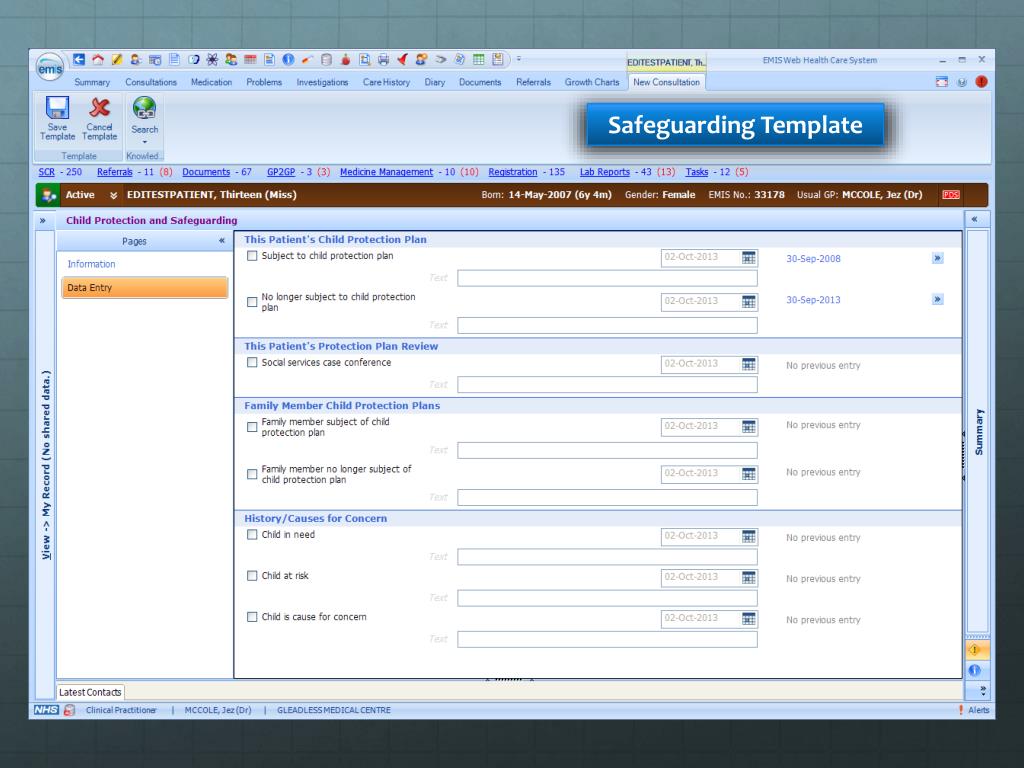Click the red swoosh tick toolbar icon
Image resolution: width=1024 pixels, height=768 pixels.
[x=402, y=59]
